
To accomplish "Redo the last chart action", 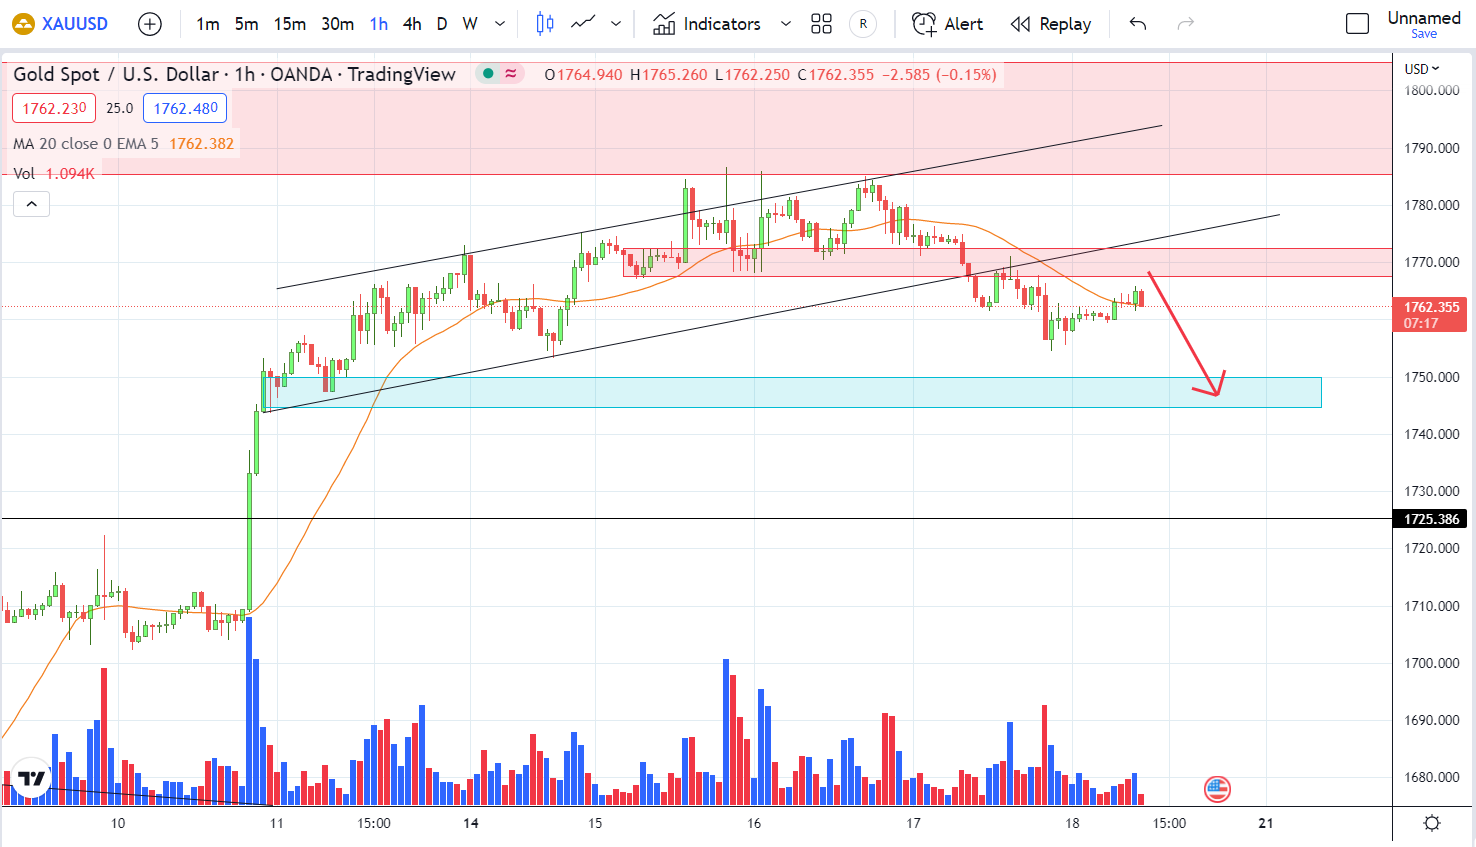I will click(1186, 24).
